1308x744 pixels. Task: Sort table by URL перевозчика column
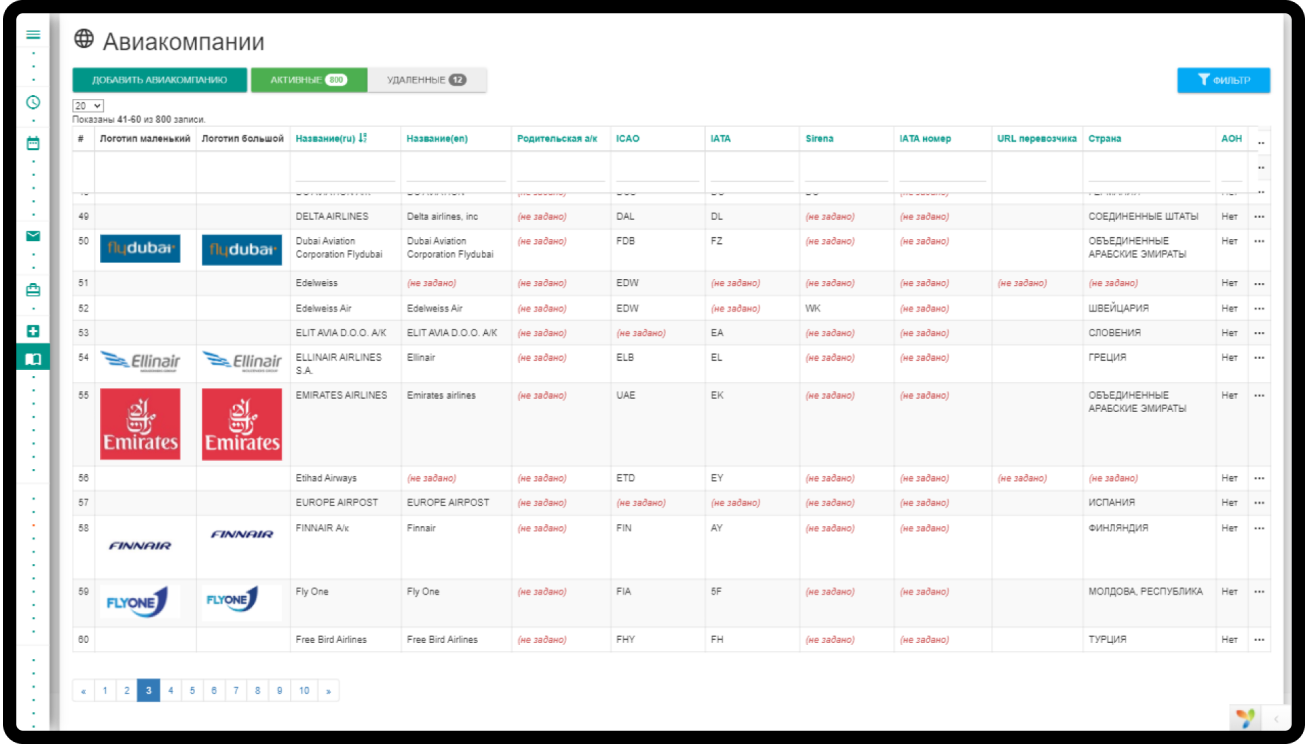[1036, 139]
